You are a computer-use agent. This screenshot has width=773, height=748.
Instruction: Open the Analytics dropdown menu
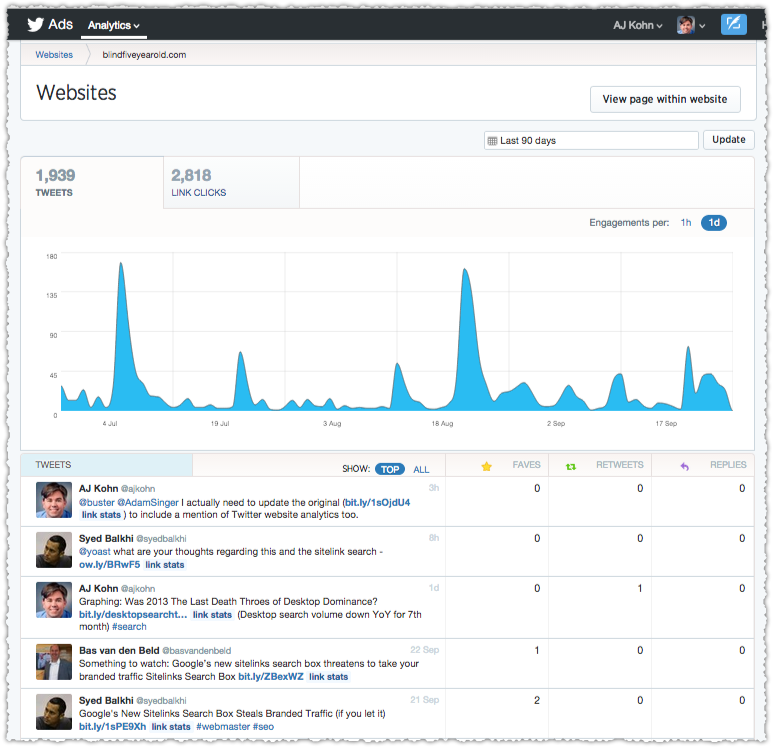113,25
